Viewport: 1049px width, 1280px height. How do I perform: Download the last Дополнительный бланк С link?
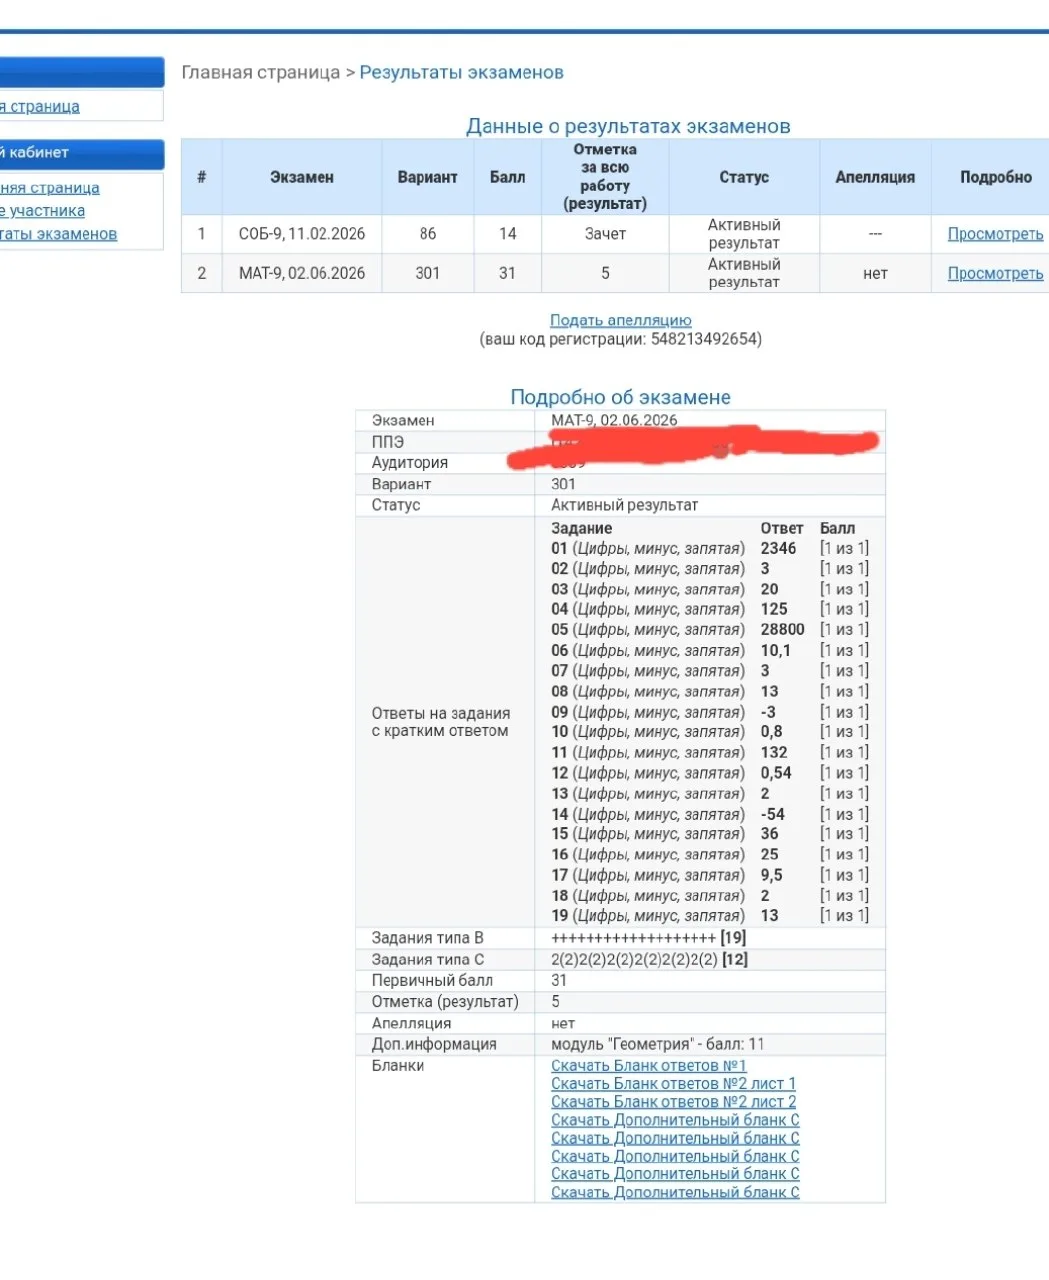(675, 1192)
